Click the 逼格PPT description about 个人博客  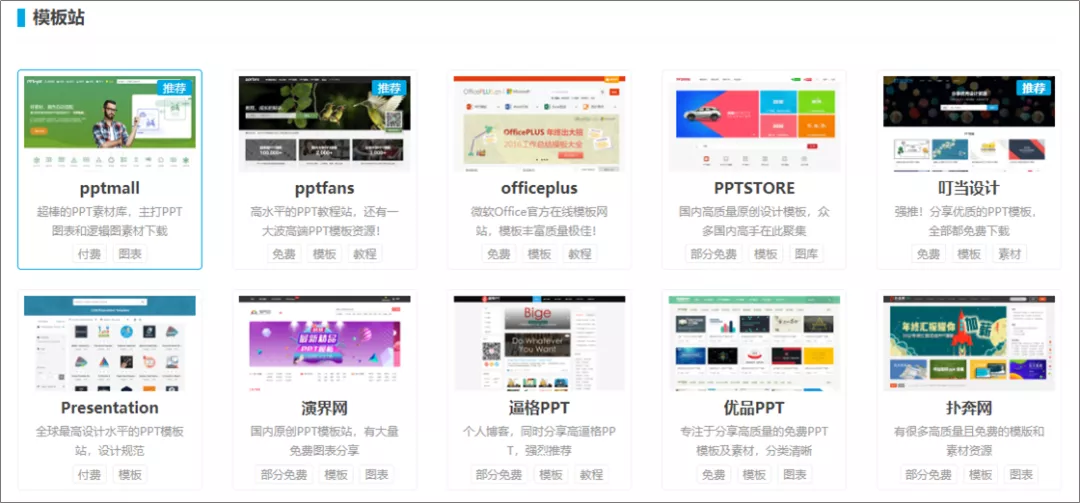pos(539,442)
